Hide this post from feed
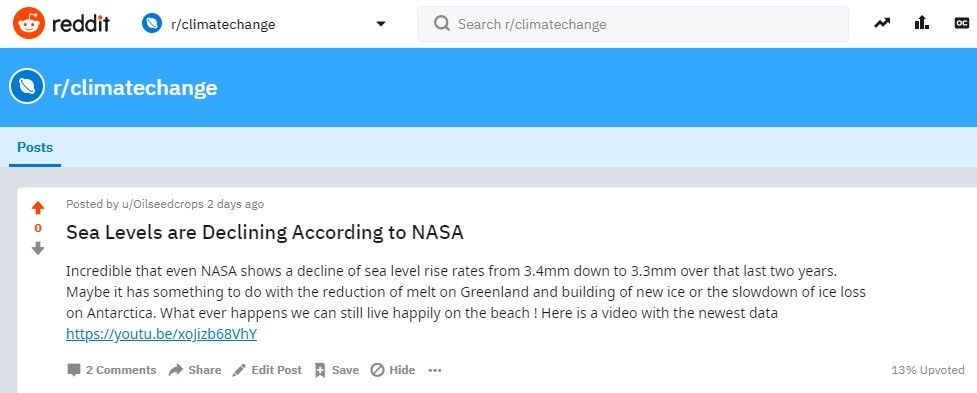The width and height of the screenshot is (977, 393). point(393,370)
